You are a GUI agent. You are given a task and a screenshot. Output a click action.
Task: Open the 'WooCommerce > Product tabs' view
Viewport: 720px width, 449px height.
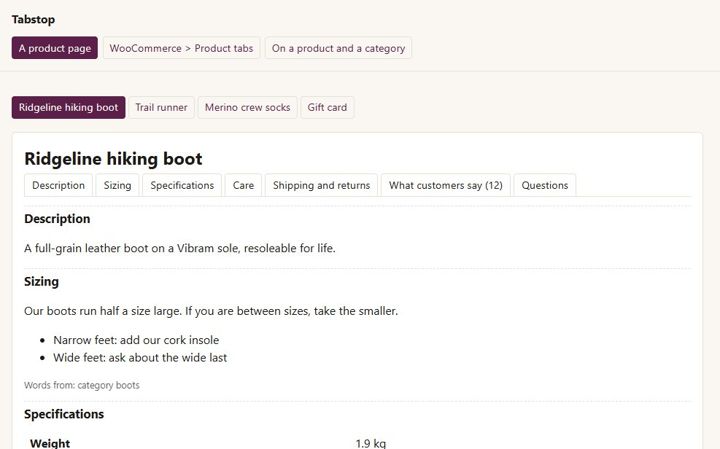point(181,48)
